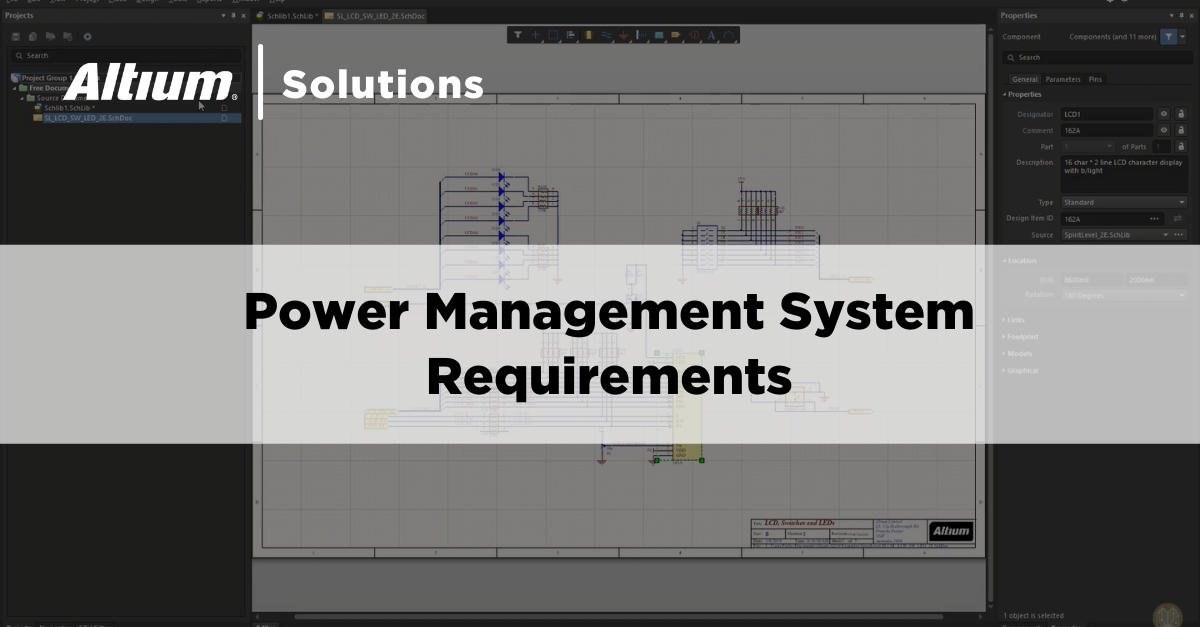Switch to the Parameters tab

pyautogui.click(x=1063, y=79)
